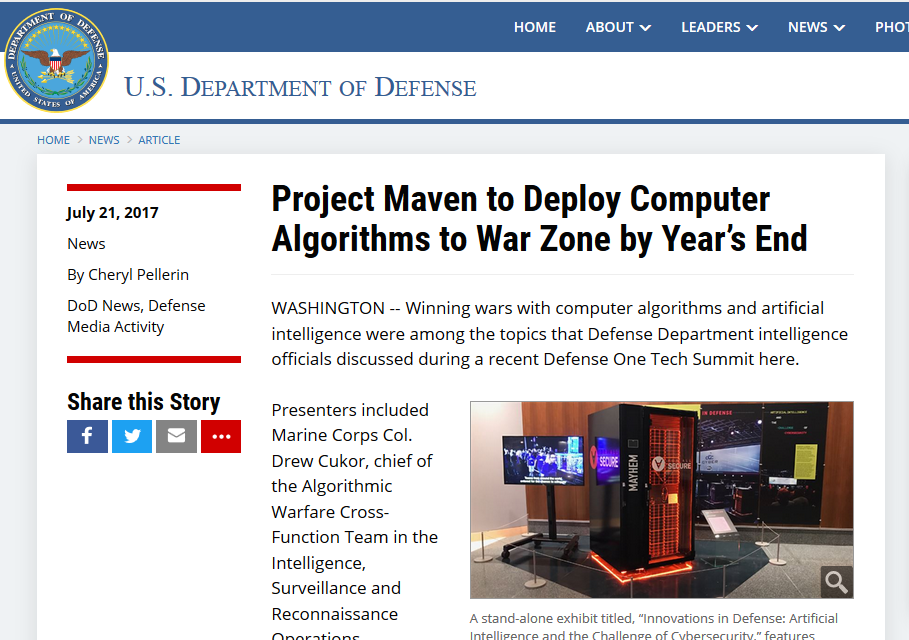Click DoD News, Defense Media Activity text
909x640 pixels.
point(136,316)
